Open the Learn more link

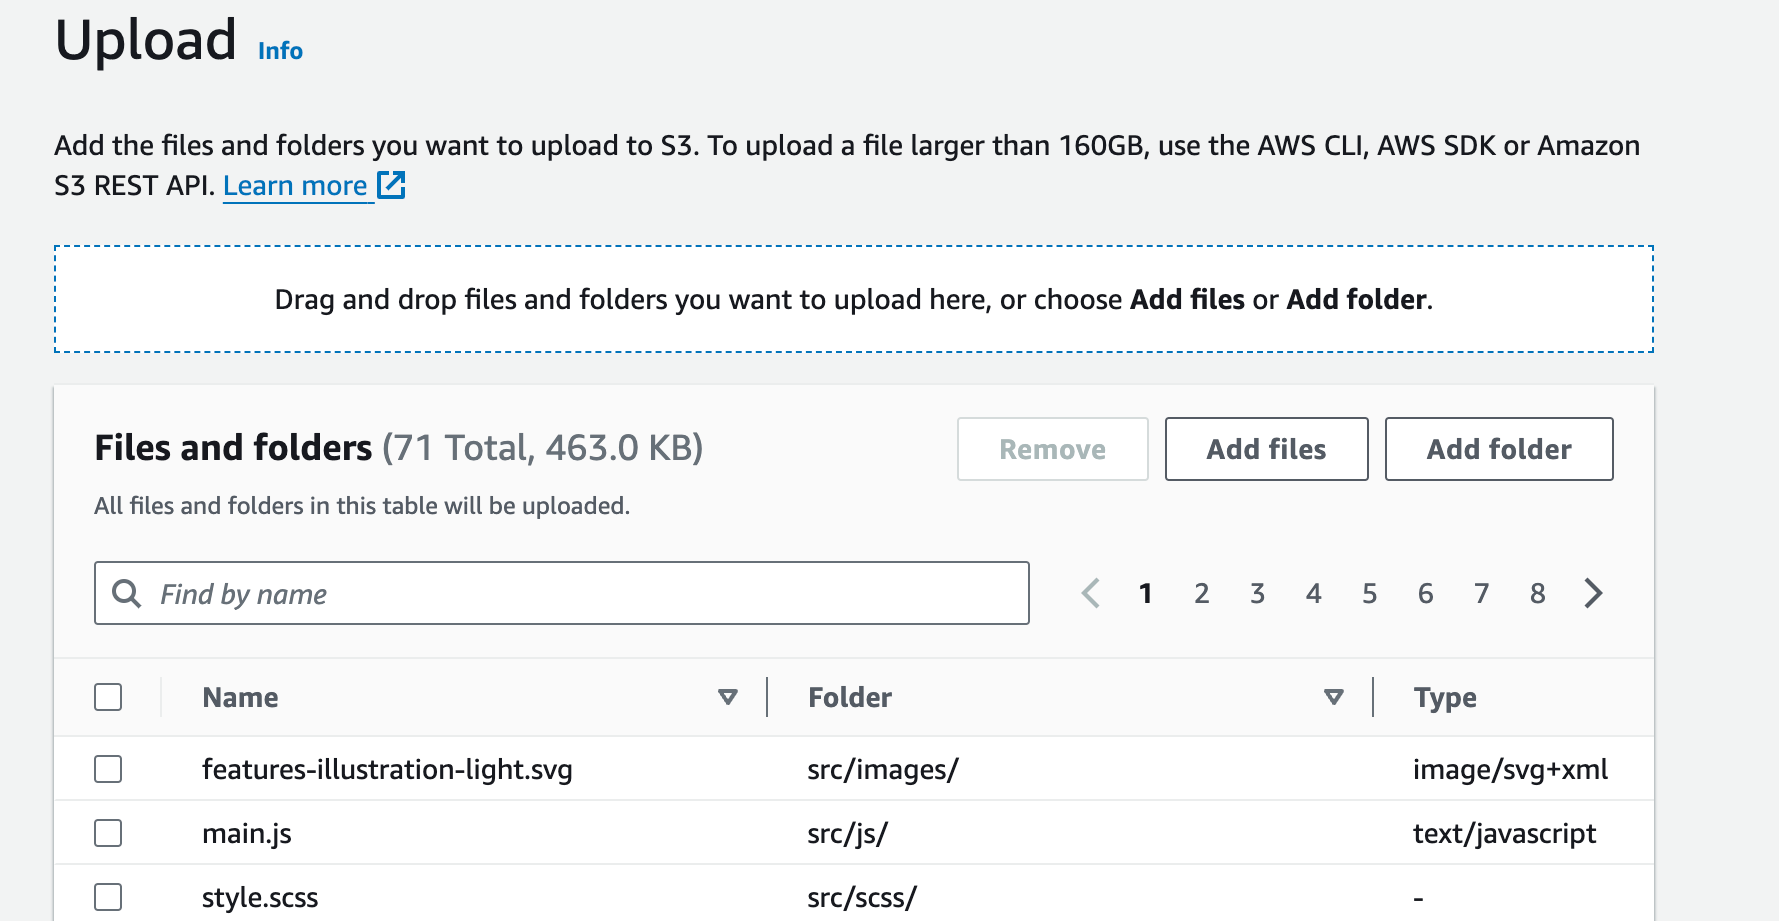[295, 186]
